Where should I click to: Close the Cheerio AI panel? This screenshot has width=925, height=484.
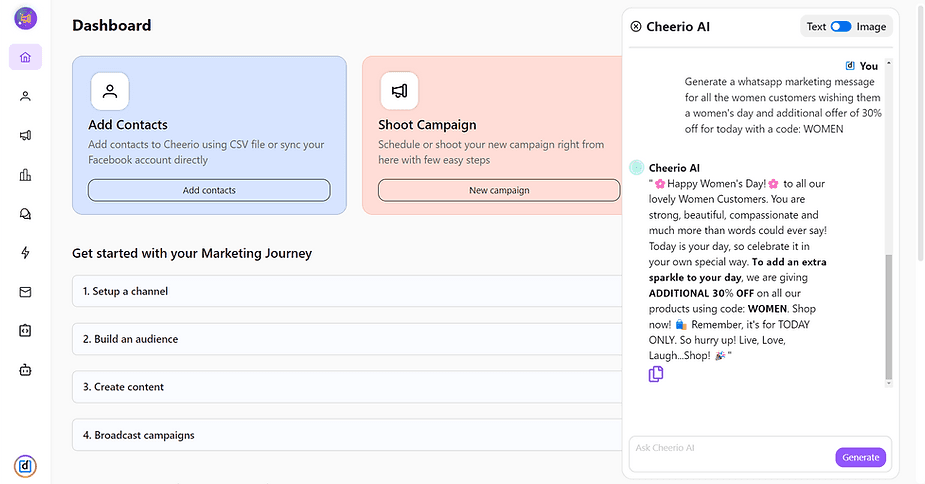pos(636,27)
